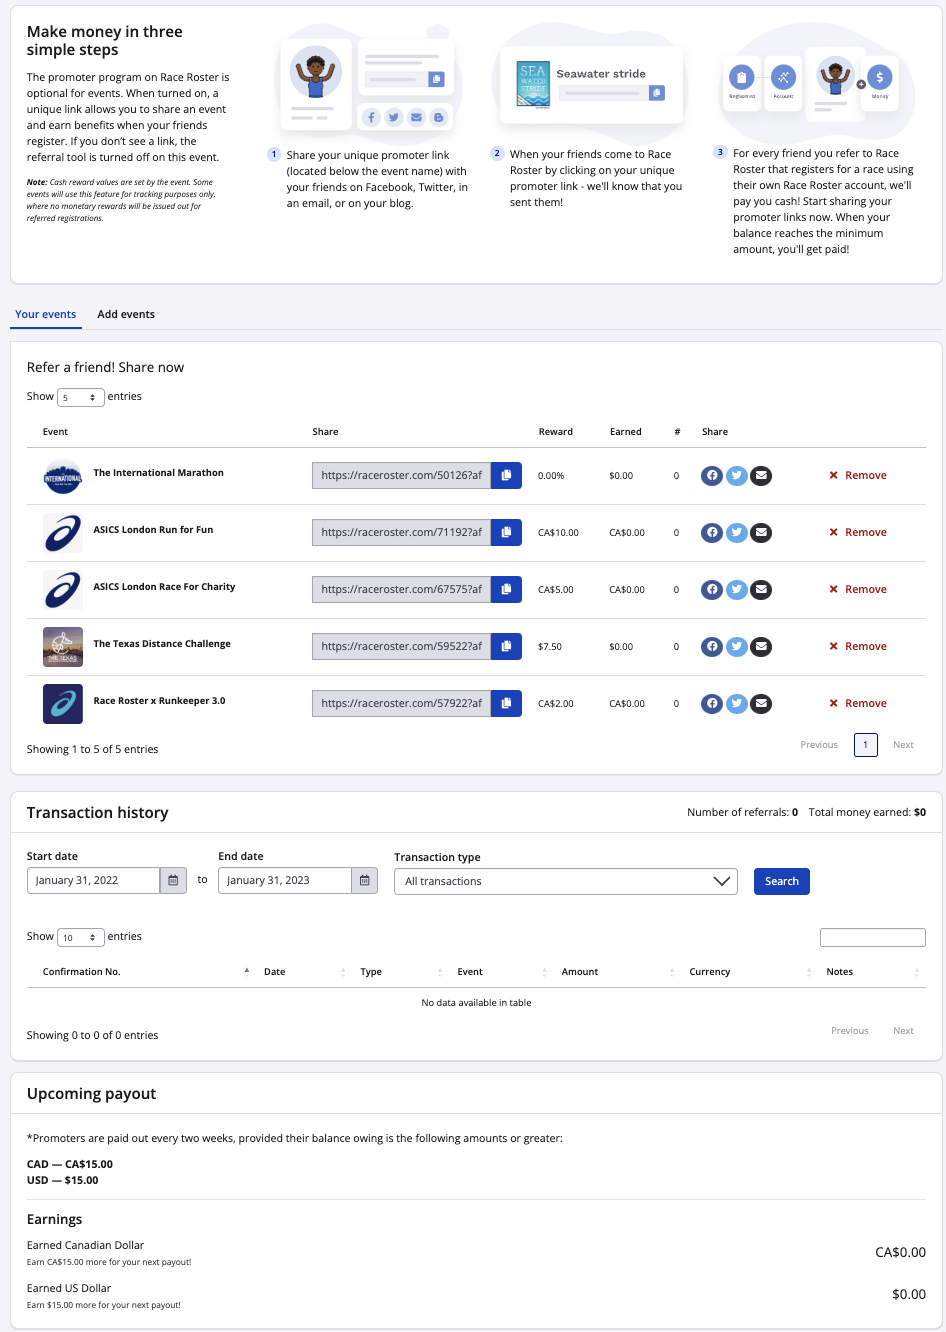The width and height of the screenshot is (946, 1332).
Task: Open the End date calendar picker
Action: pos(365,881)
